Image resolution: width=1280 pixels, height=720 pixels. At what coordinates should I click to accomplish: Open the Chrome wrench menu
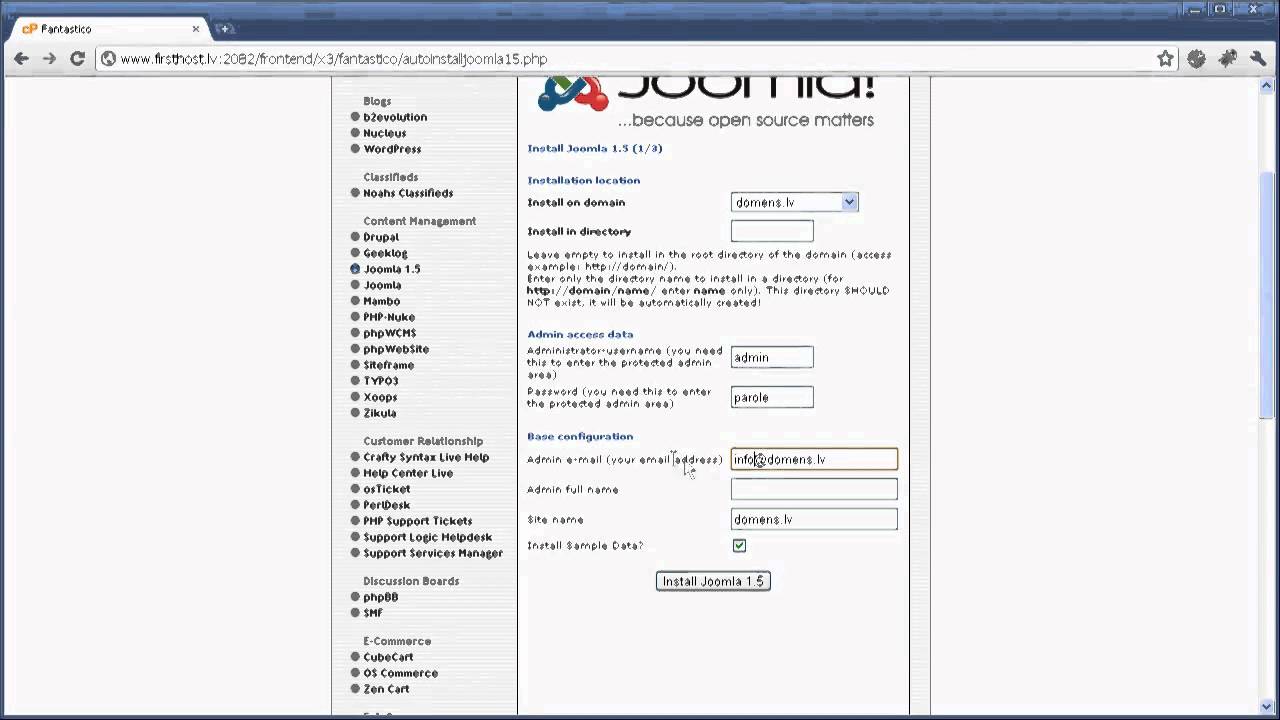(1258, 59)
